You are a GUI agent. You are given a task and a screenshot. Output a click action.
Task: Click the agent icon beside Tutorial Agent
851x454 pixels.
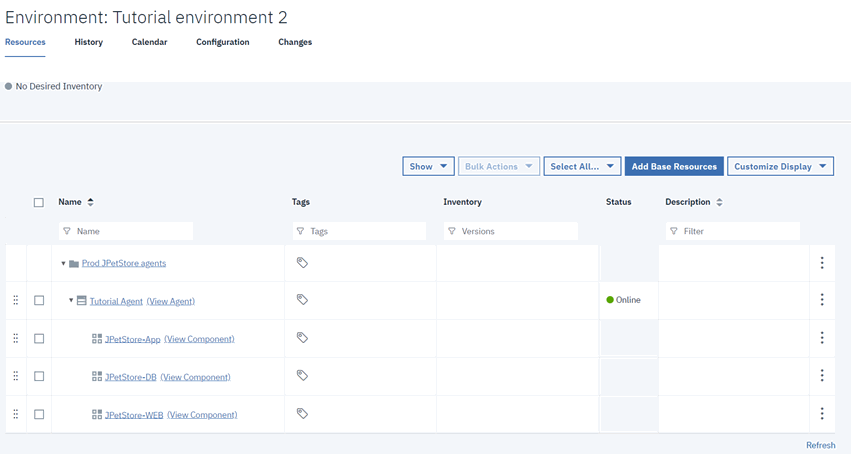(x=81, y=300)
